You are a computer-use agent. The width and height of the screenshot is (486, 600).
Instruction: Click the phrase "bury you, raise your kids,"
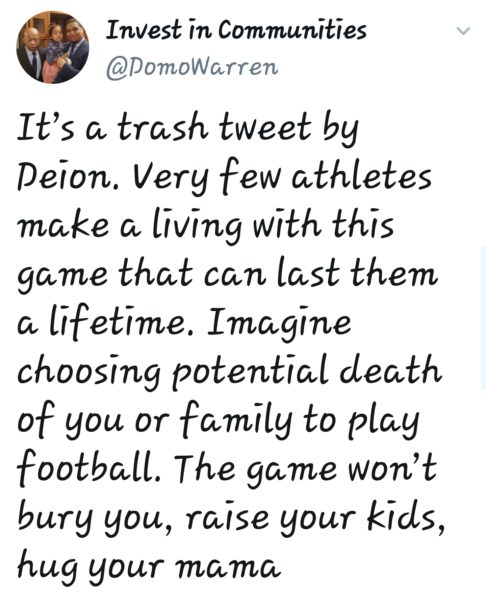pyautogui.click(x=231, y=518)
